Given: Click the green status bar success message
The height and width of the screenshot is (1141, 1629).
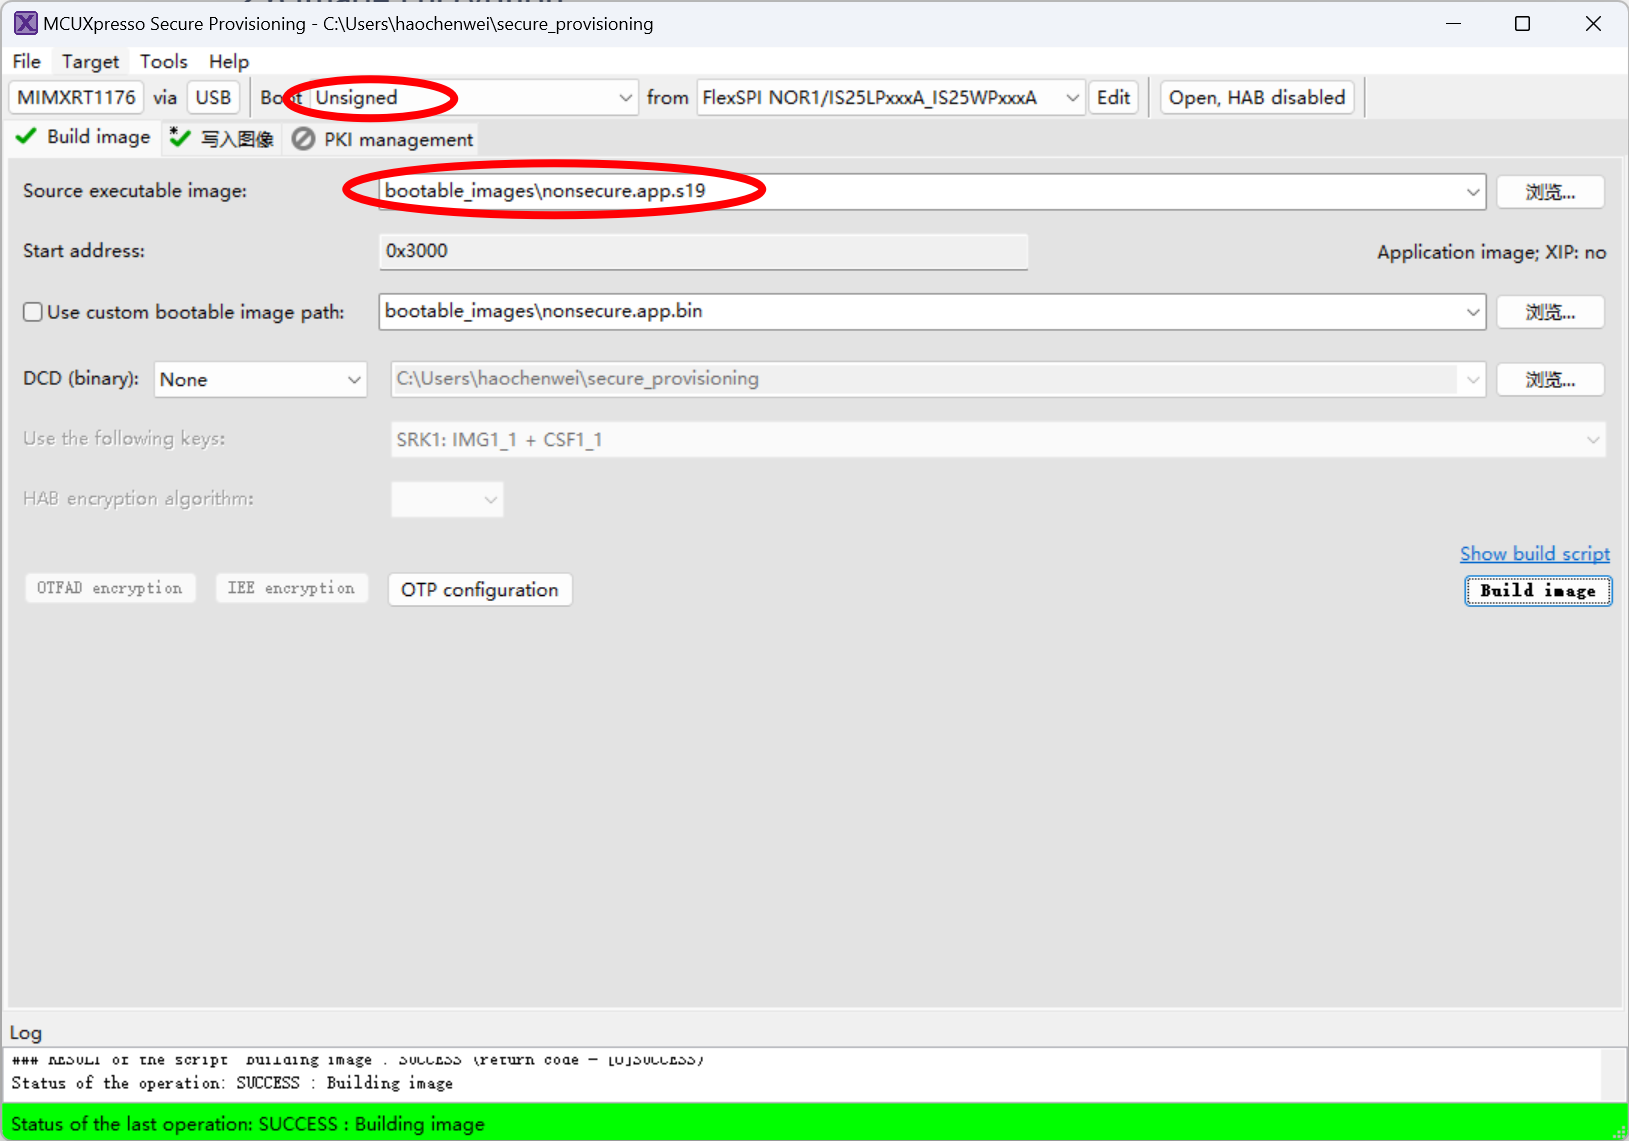Looking at the screenshot, I should (248, 1124).
